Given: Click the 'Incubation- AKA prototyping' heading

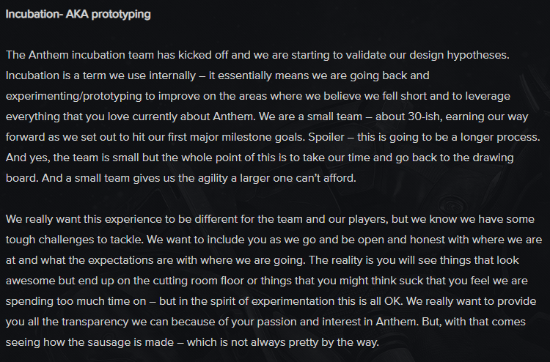Looking at the screenshot, I should pos(78,14).
